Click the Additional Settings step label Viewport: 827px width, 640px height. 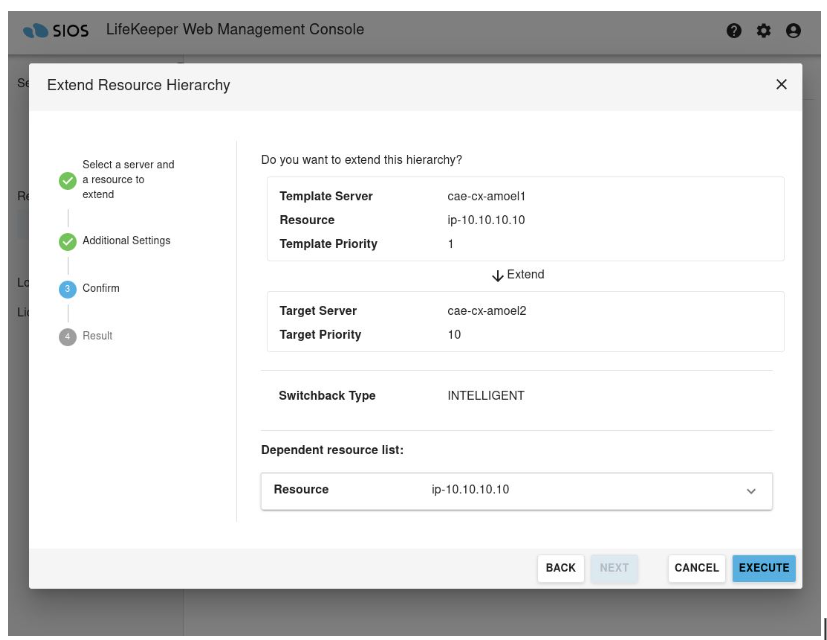126,241
